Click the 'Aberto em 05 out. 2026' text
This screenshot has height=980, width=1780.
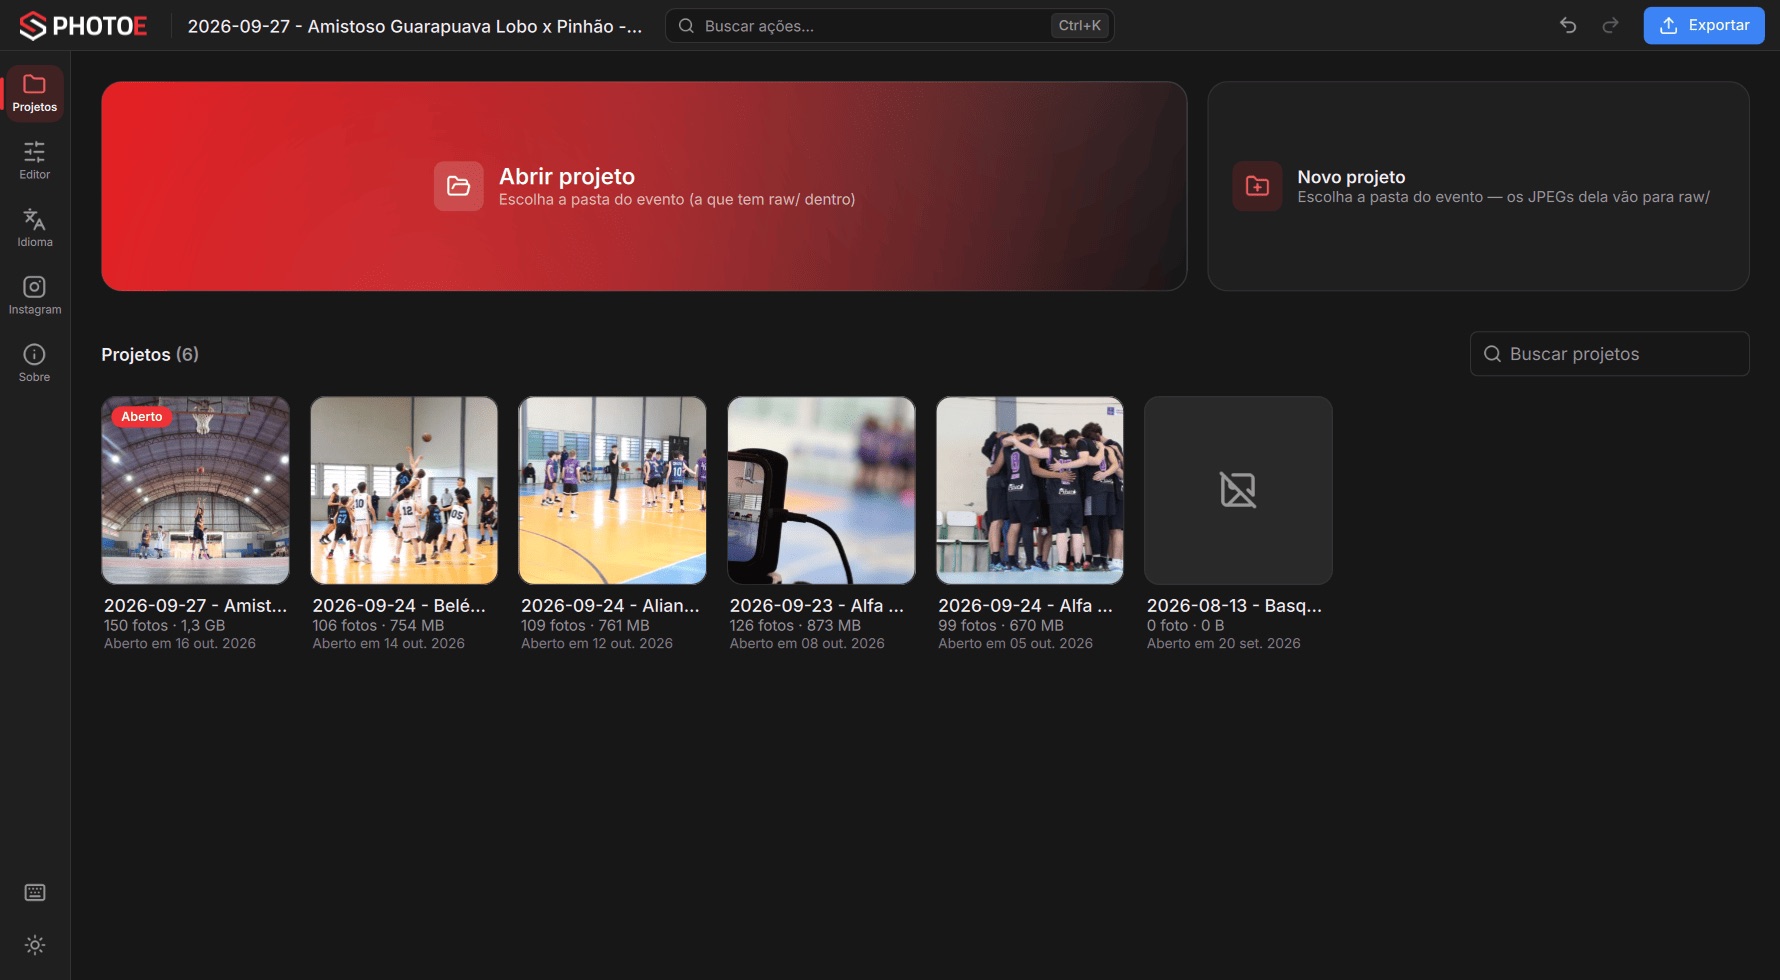(1015, 644)
